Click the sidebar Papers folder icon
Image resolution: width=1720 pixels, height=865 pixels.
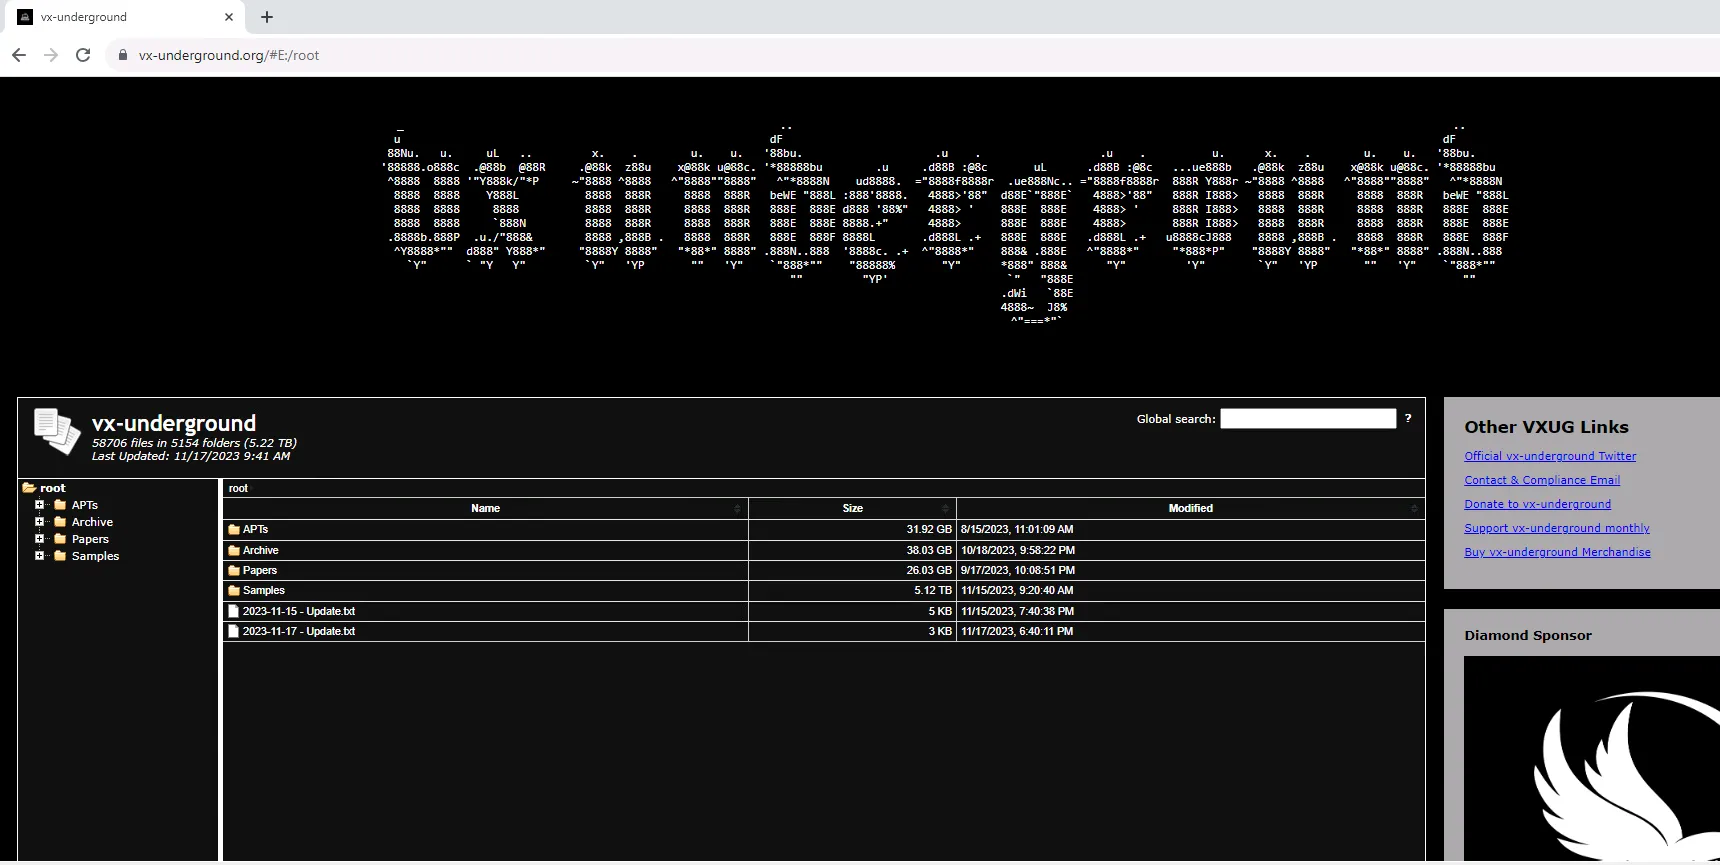pyautogui.click(x=60, y=539)
